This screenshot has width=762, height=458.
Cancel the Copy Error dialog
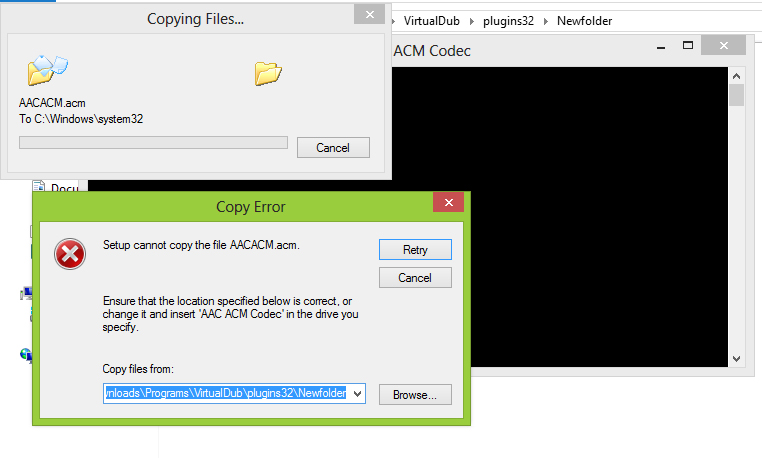tap(415, 278)
